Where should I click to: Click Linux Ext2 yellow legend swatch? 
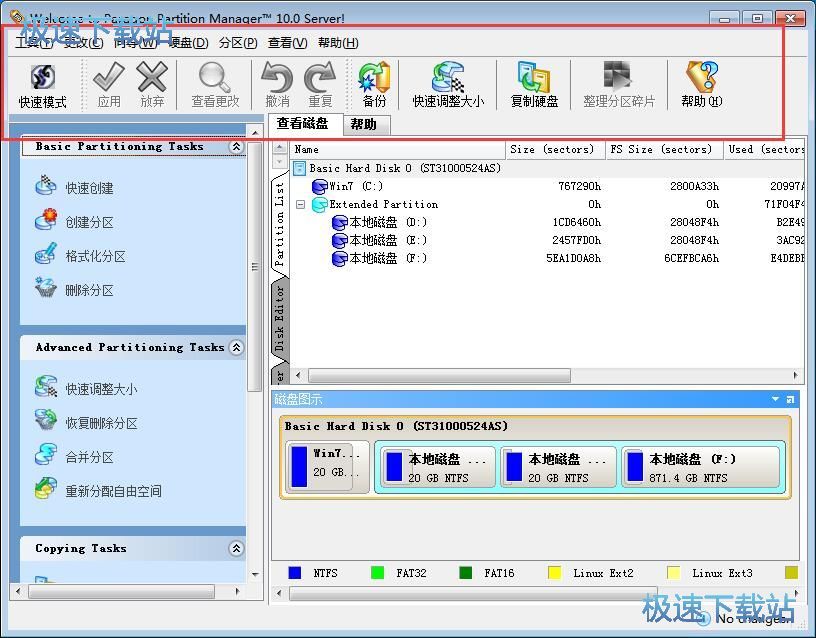[x=554, y=573]
